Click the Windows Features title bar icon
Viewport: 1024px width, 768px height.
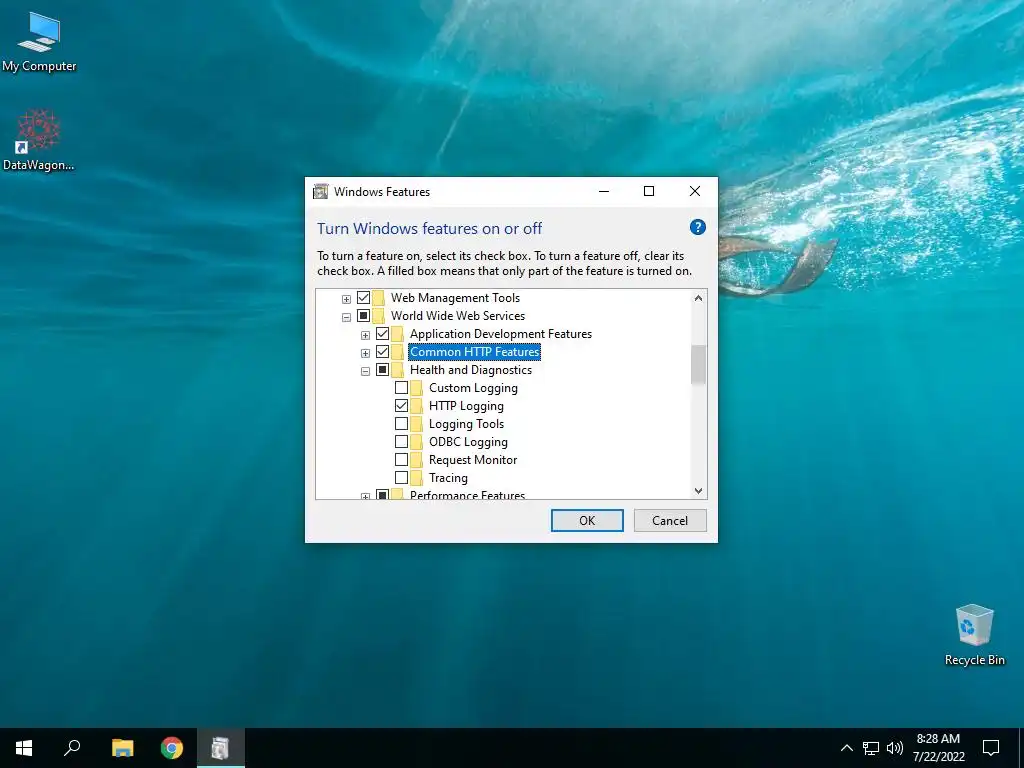321,191
